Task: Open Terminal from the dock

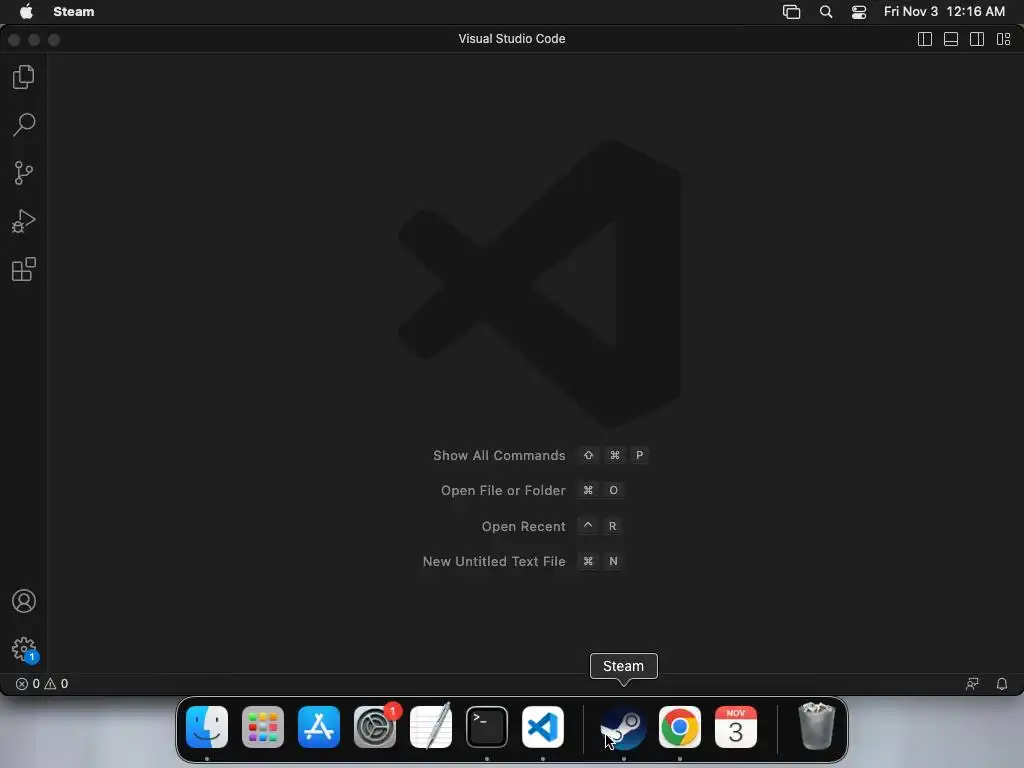Action: click(487, 727)
